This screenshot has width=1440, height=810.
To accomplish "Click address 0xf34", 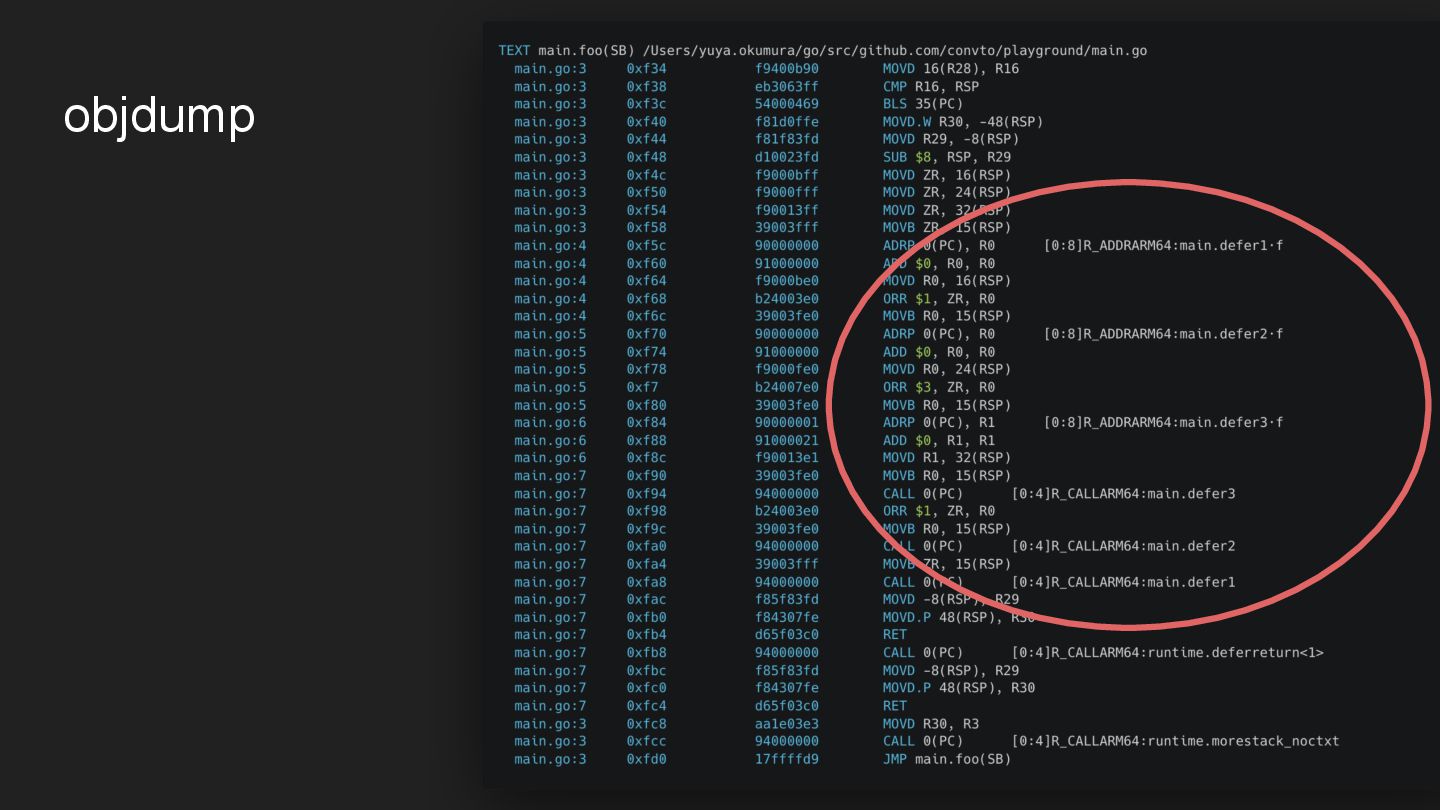I will (646, 69).
